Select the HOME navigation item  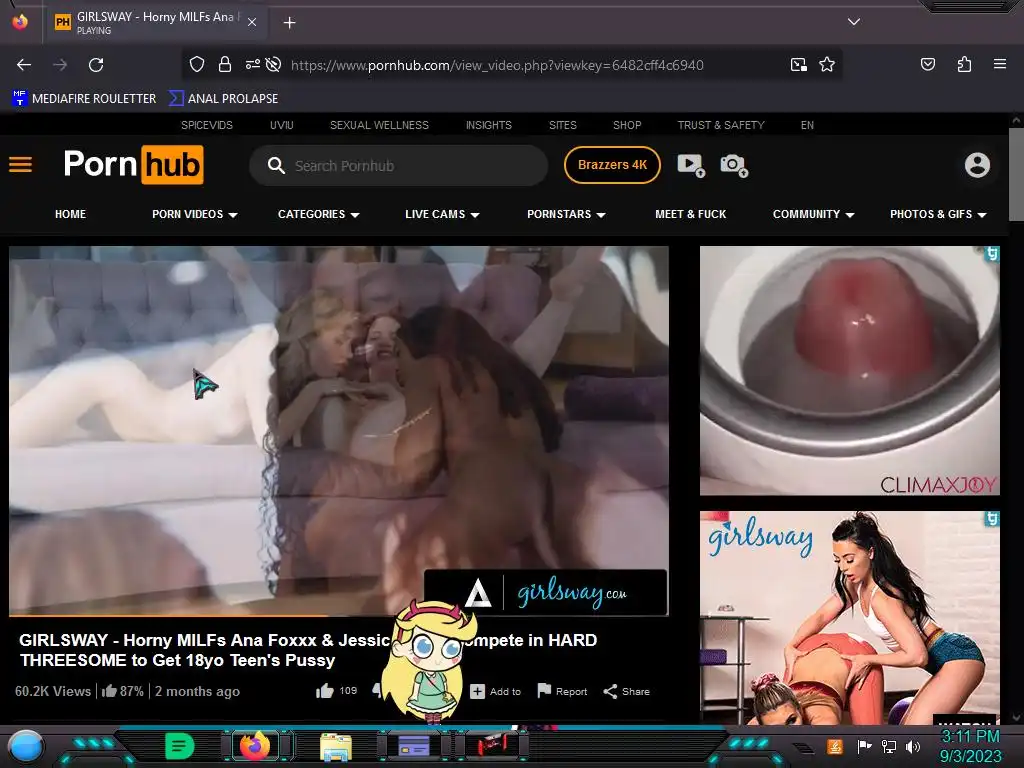click(x=71, y=214)
